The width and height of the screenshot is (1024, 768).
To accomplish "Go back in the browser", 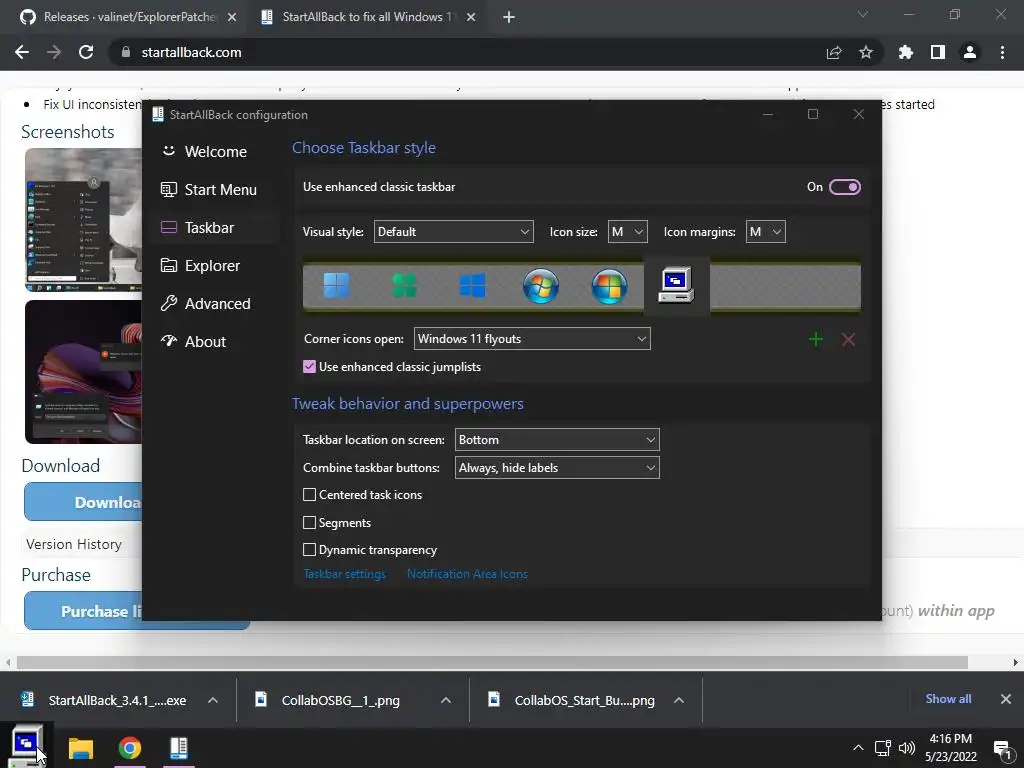I will pyautogui.click(x=22, y=52).
